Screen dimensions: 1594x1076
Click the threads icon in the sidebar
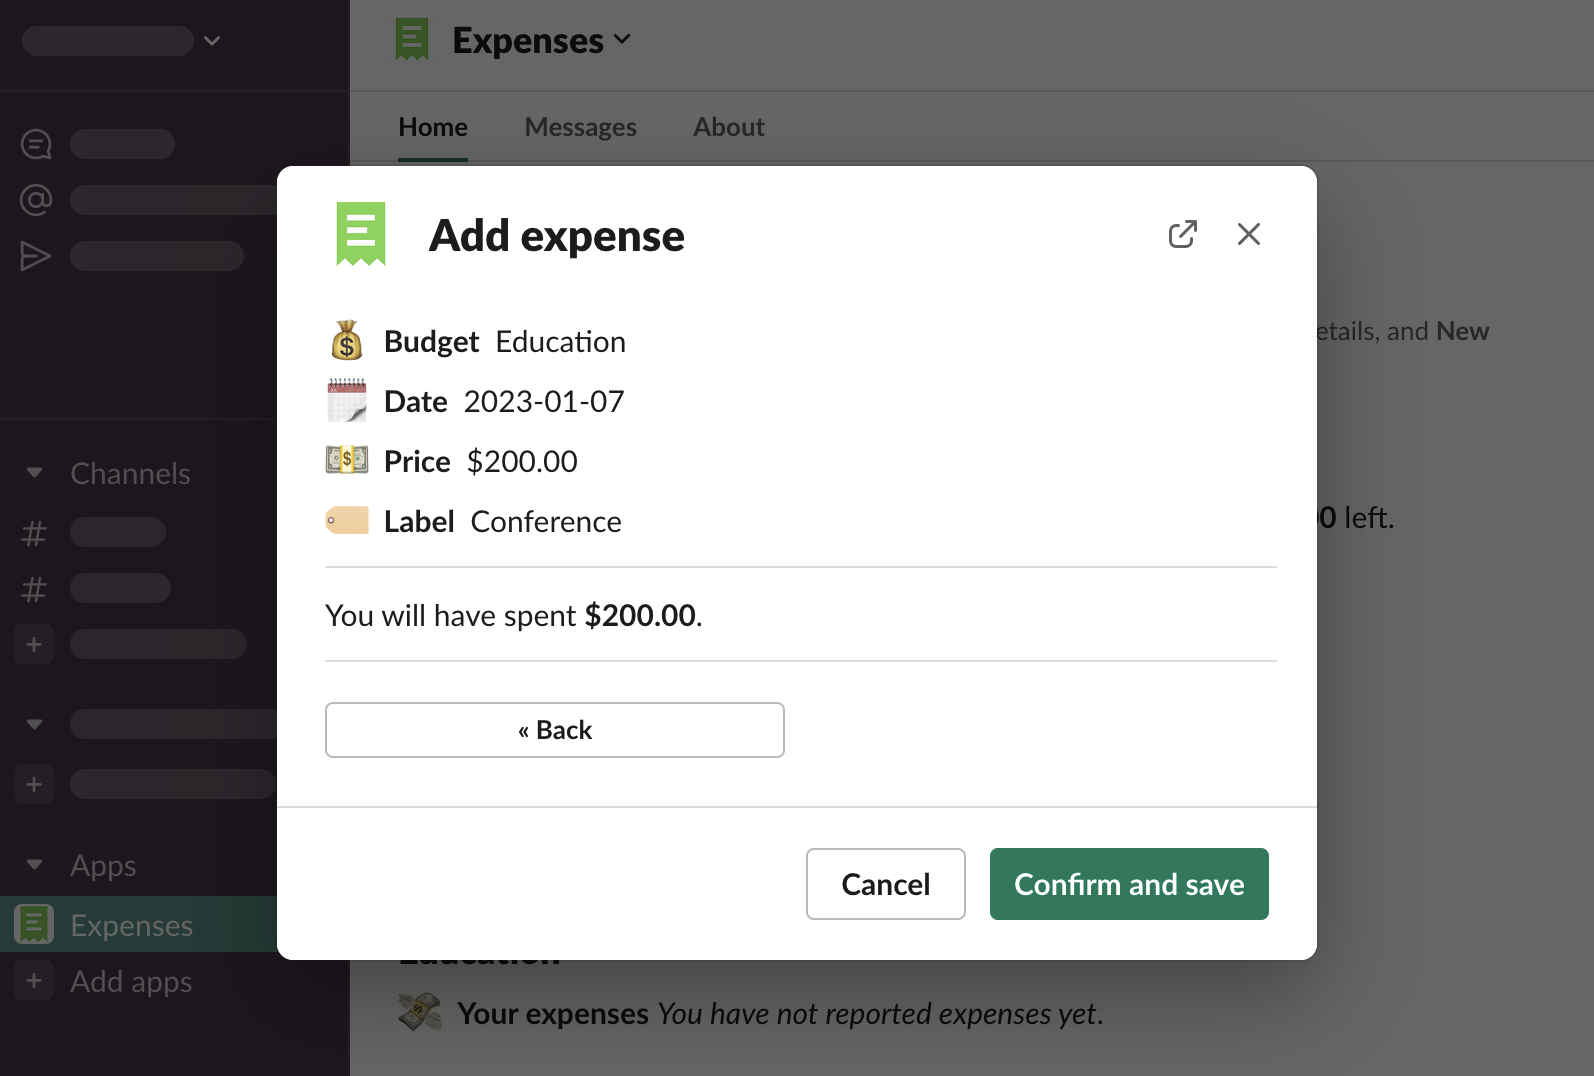36,144
